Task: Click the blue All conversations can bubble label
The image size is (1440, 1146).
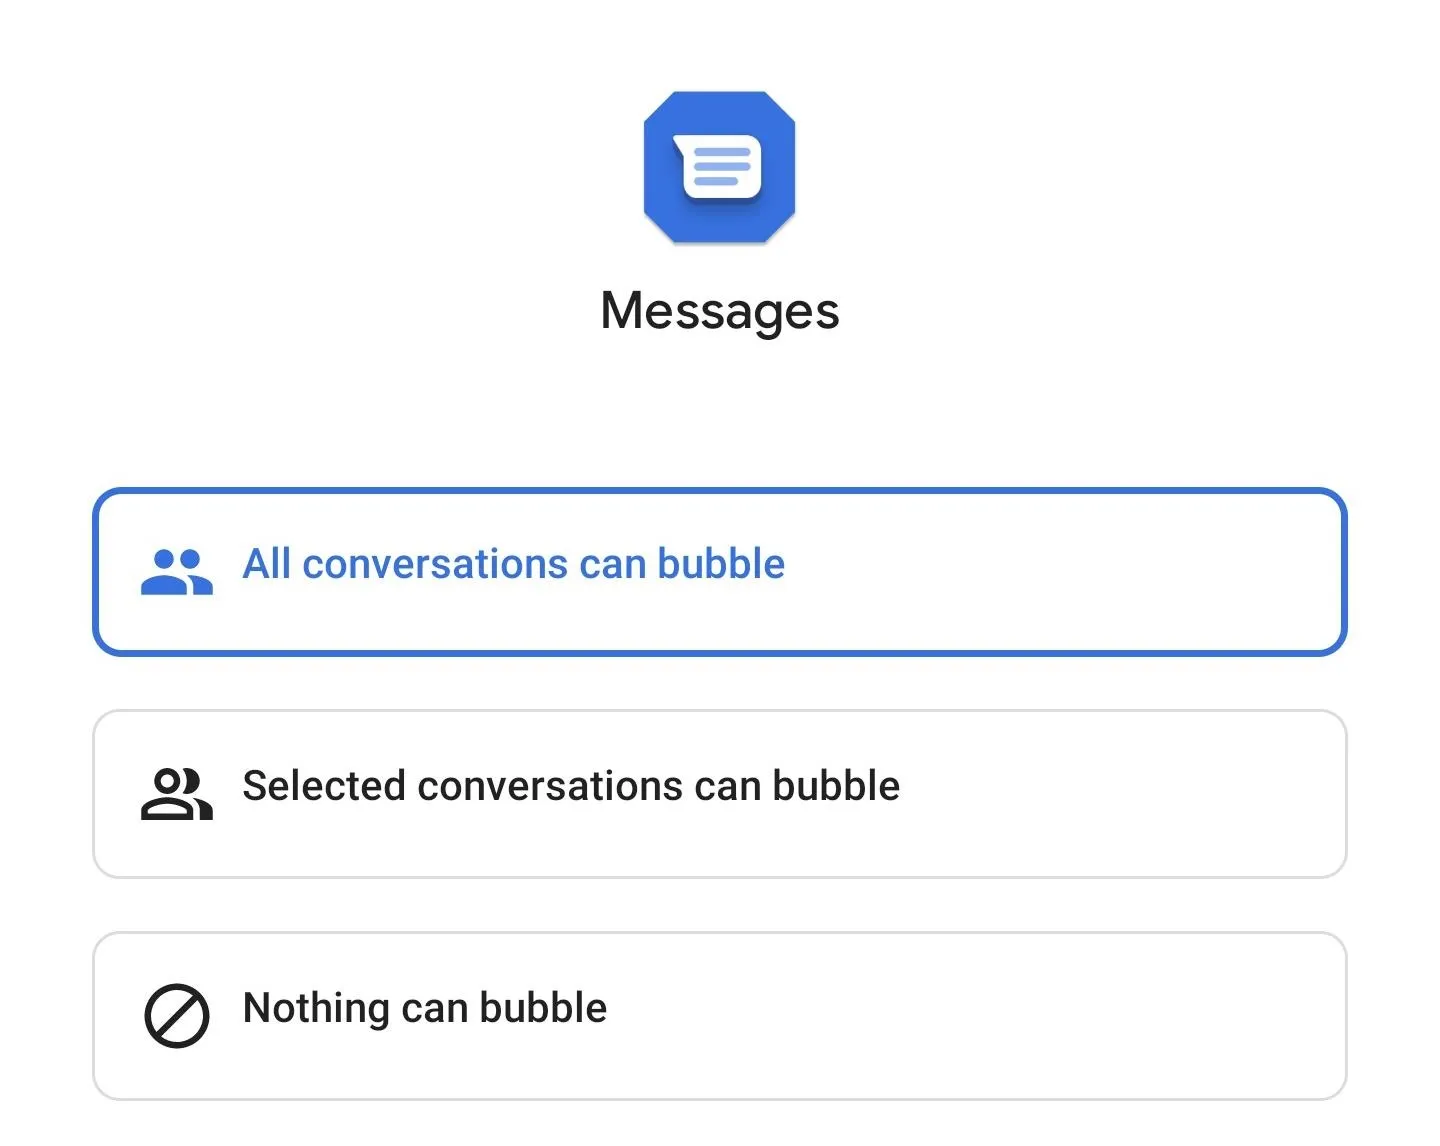Action: coord(514,564)
